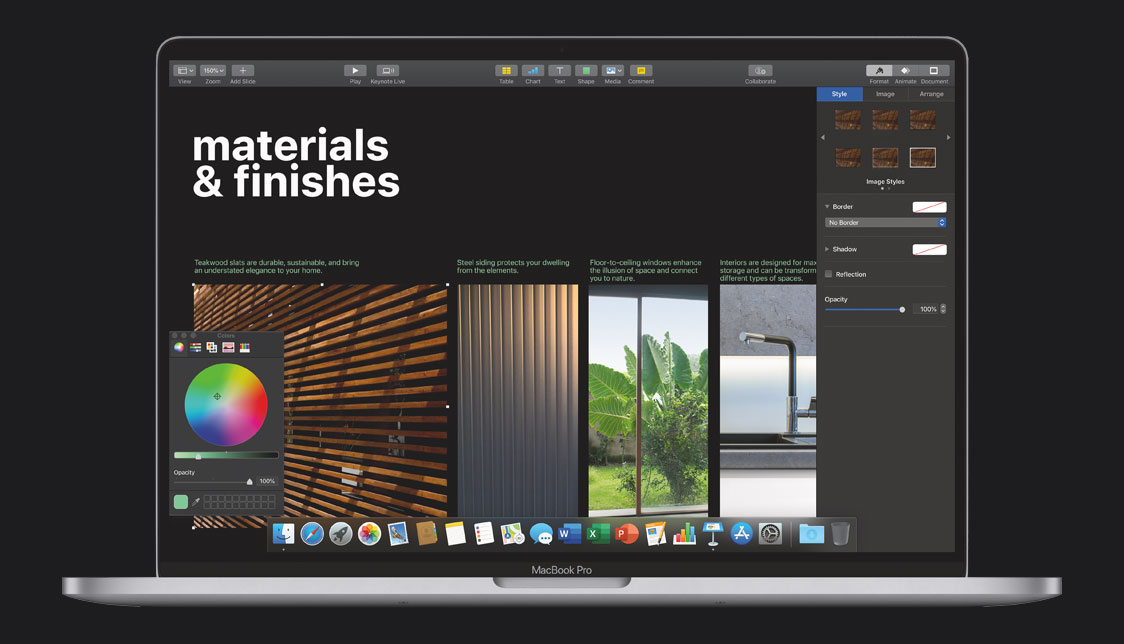Select the pencils picker mode

click(x=244, y=347)
